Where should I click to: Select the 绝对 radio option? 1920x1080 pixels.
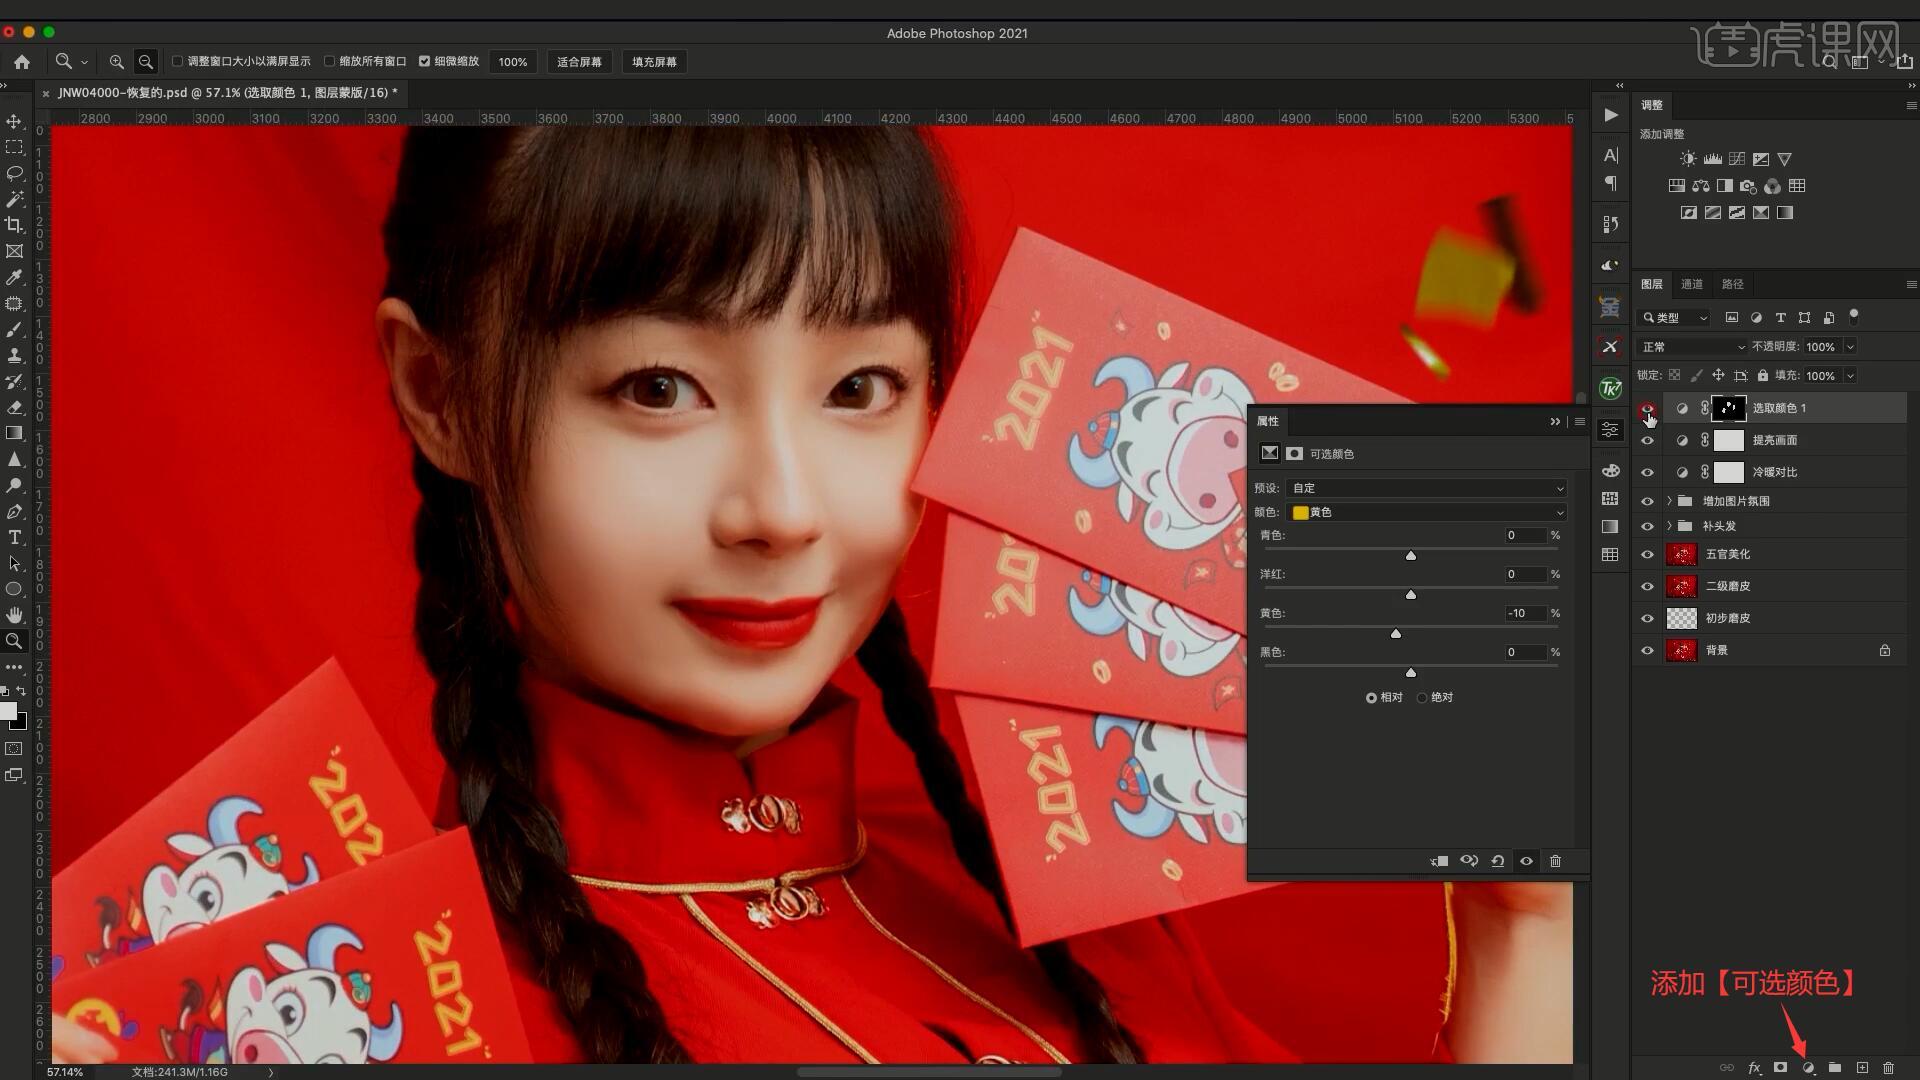click(x=1422, y=698)
